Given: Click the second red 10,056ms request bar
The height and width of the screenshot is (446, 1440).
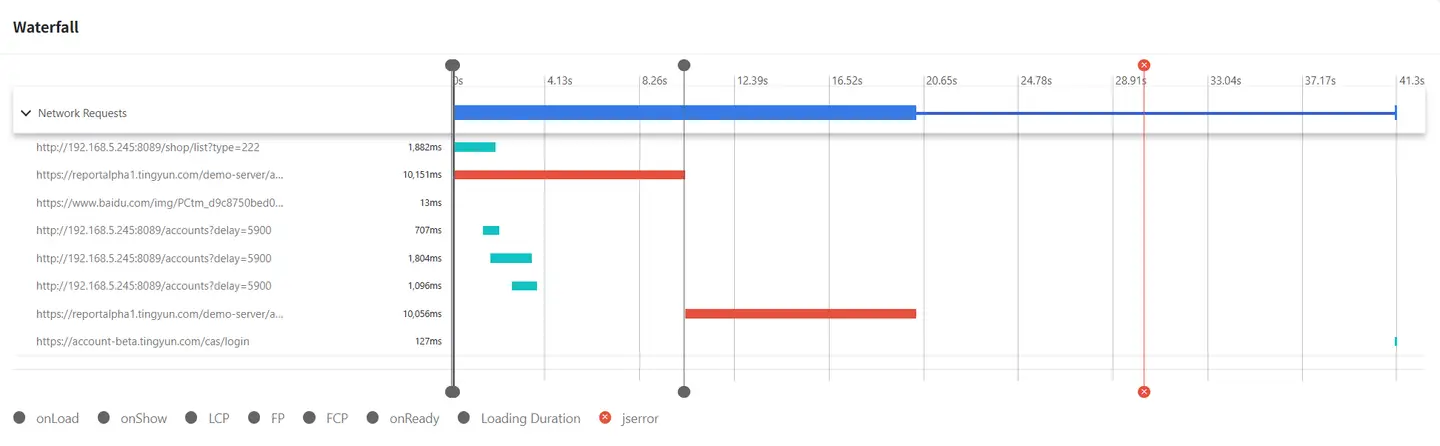Looking at the screenshot, I should (x=800, y=314).
